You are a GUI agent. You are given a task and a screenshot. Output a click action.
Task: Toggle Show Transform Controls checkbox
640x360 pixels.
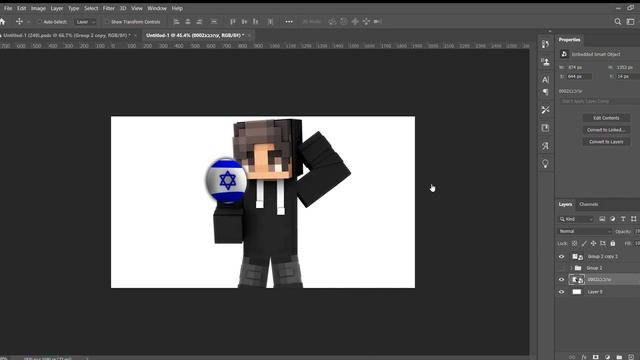(107, 22)
